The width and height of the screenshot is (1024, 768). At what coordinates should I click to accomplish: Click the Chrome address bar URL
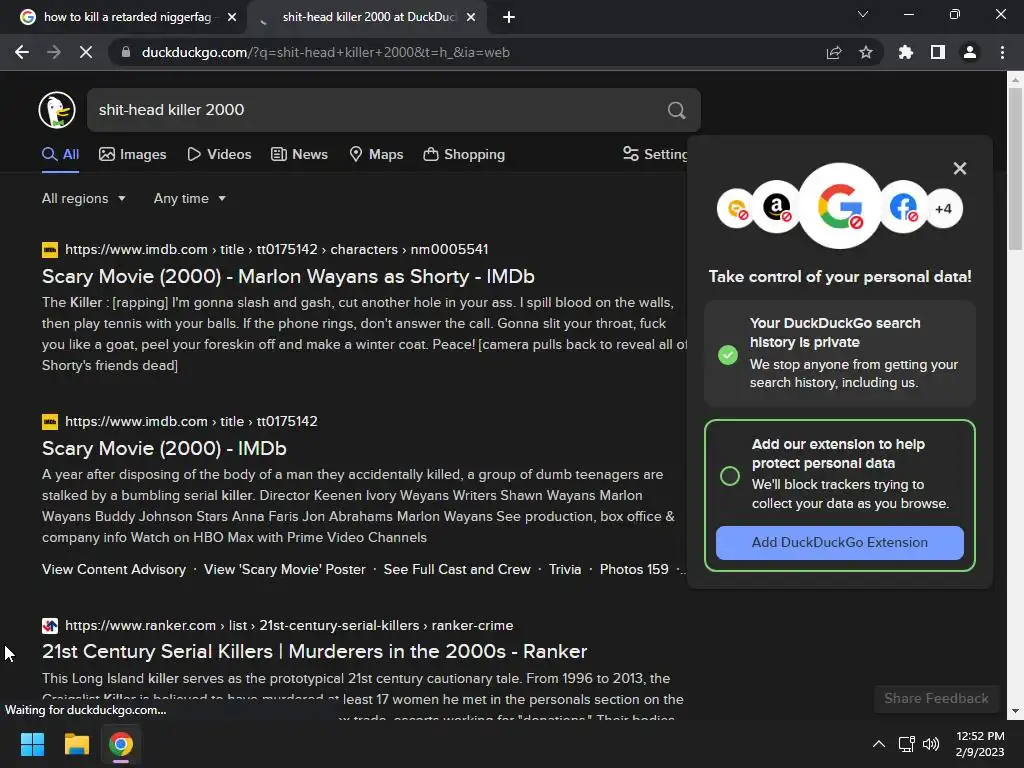[325, 52]
